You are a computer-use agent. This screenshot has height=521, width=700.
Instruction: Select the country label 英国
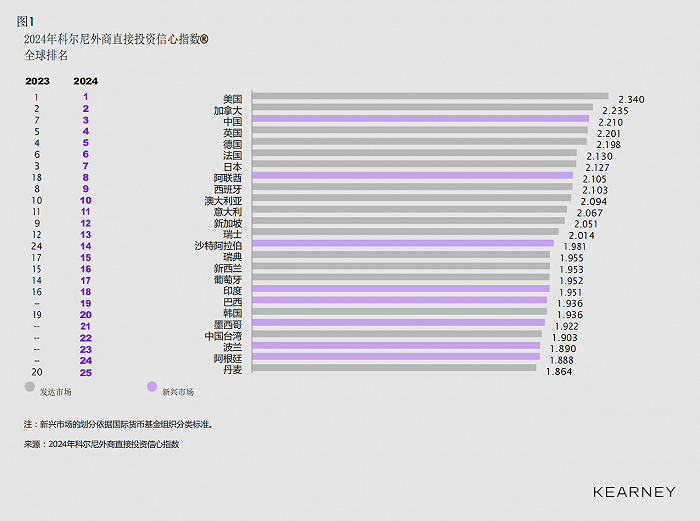coord(233,133)
